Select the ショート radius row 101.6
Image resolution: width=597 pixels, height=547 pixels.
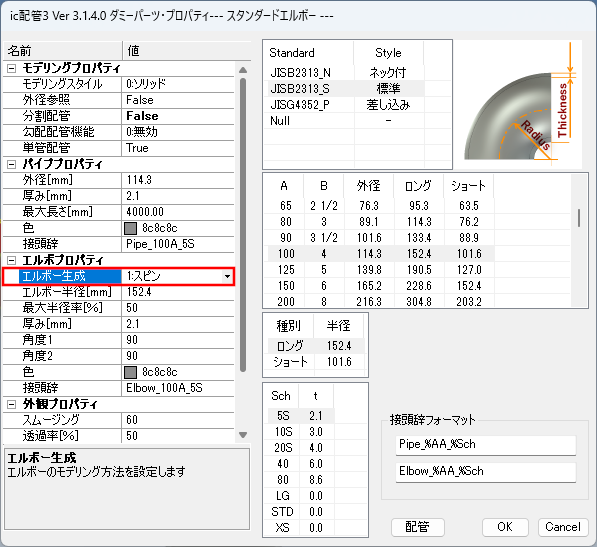(x=316, y=362)
